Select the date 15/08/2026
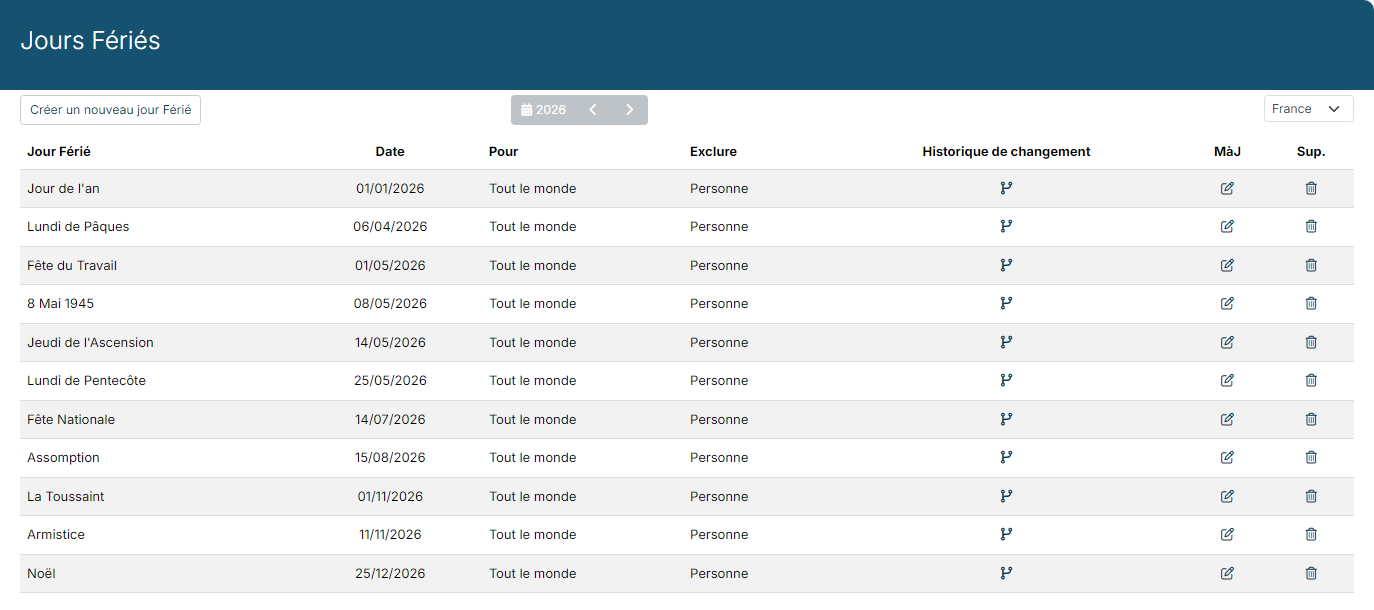The image size is (1374, 610). [390, 457]
